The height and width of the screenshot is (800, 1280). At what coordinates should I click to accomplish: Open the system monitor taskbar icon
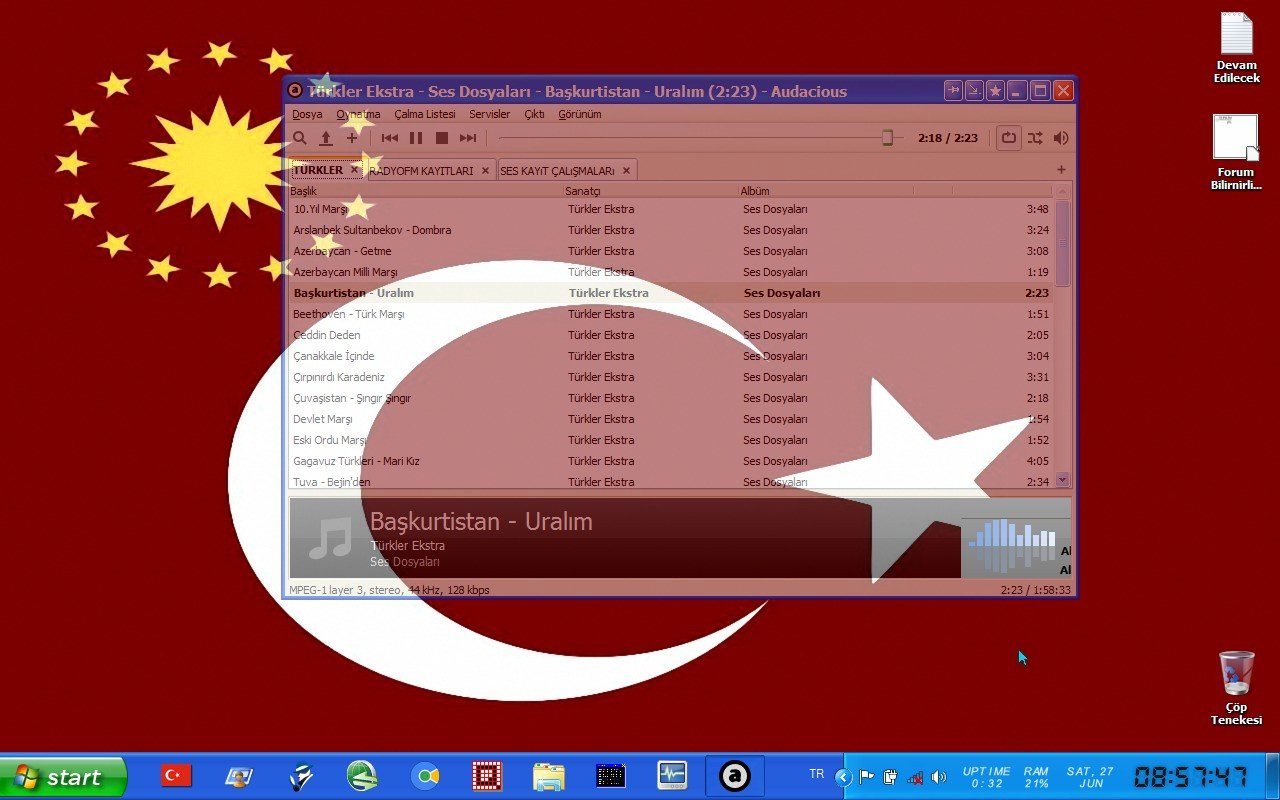point(672,775)
